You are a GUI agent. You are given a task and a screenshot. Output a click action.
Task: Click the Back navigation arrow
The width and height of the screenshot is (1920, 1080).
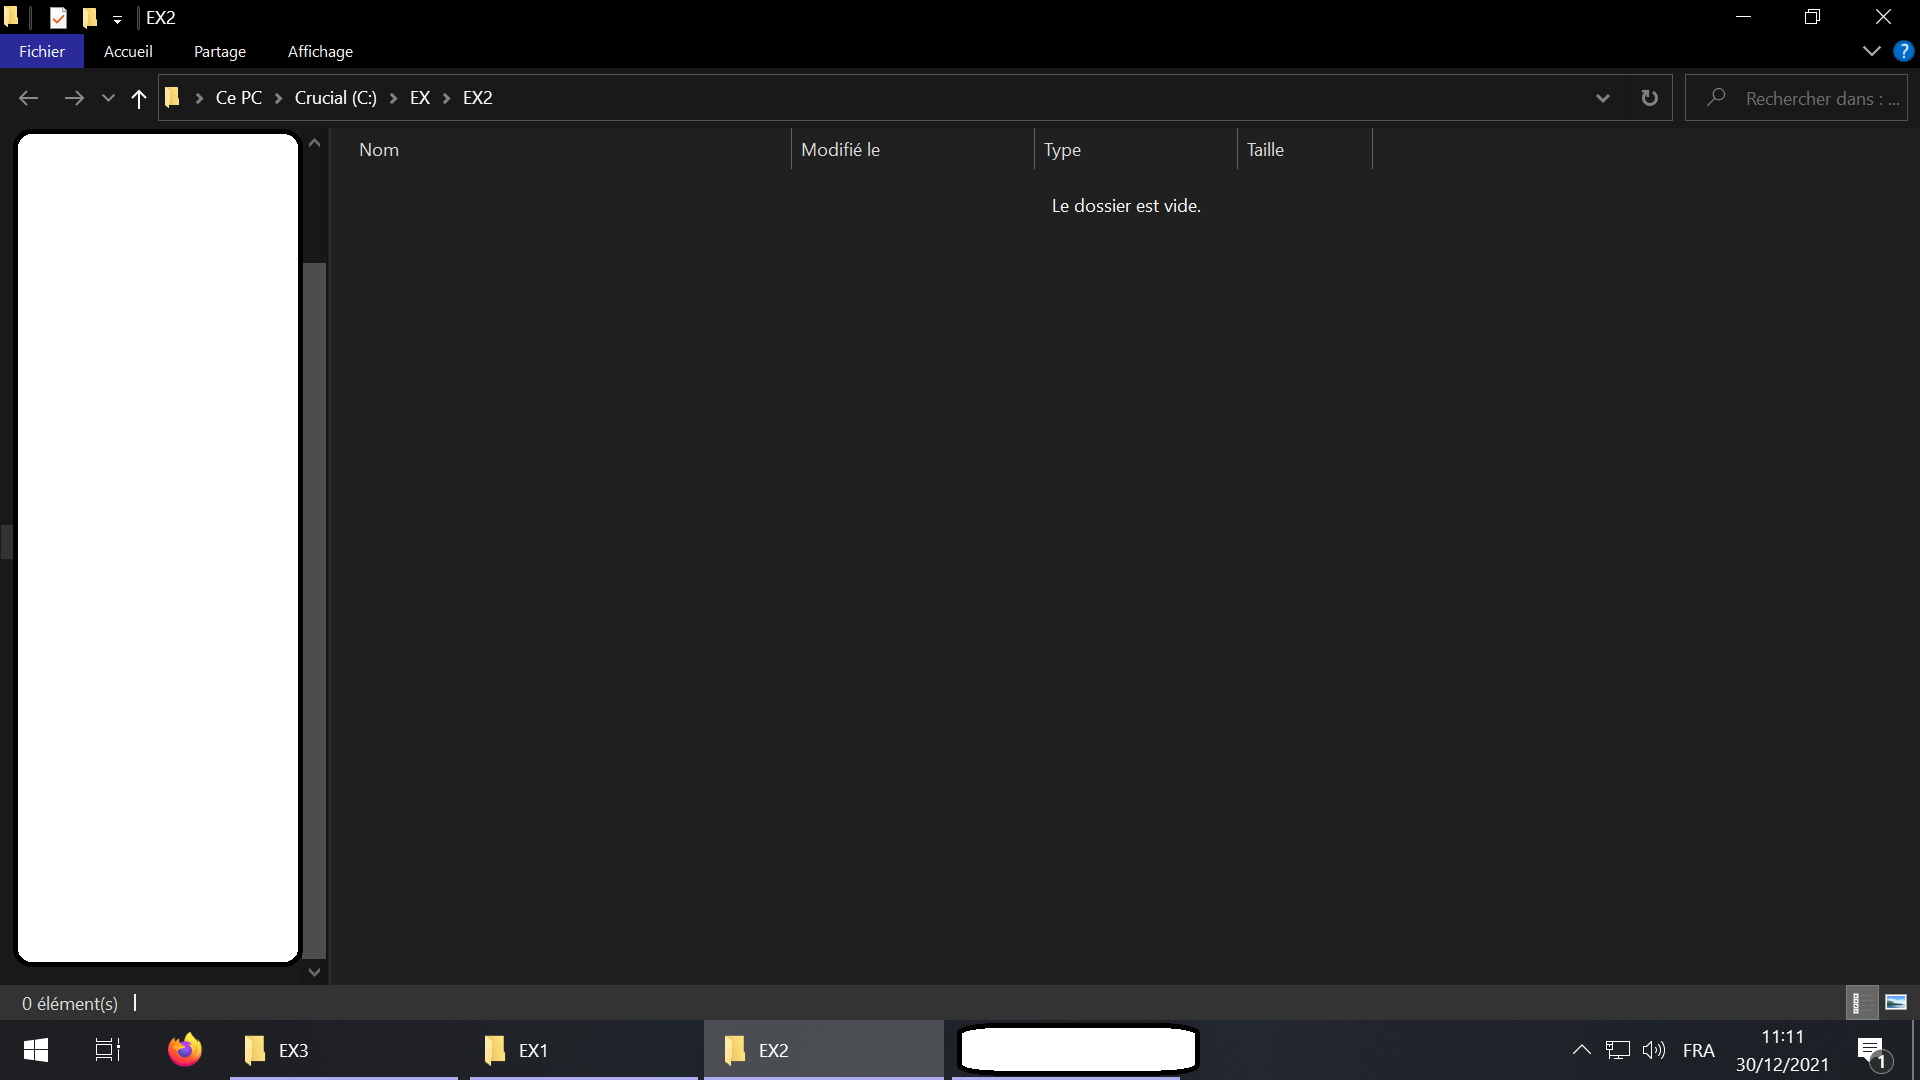click(x=28, y=98)
